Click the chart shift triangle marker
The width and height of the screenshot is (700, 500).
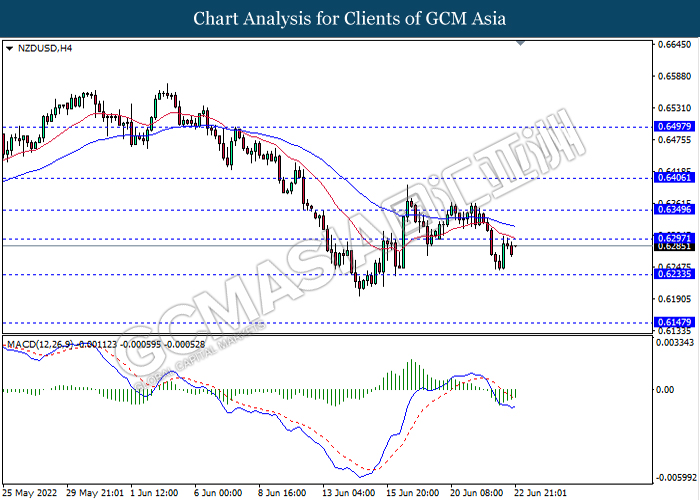coord(521,43)
